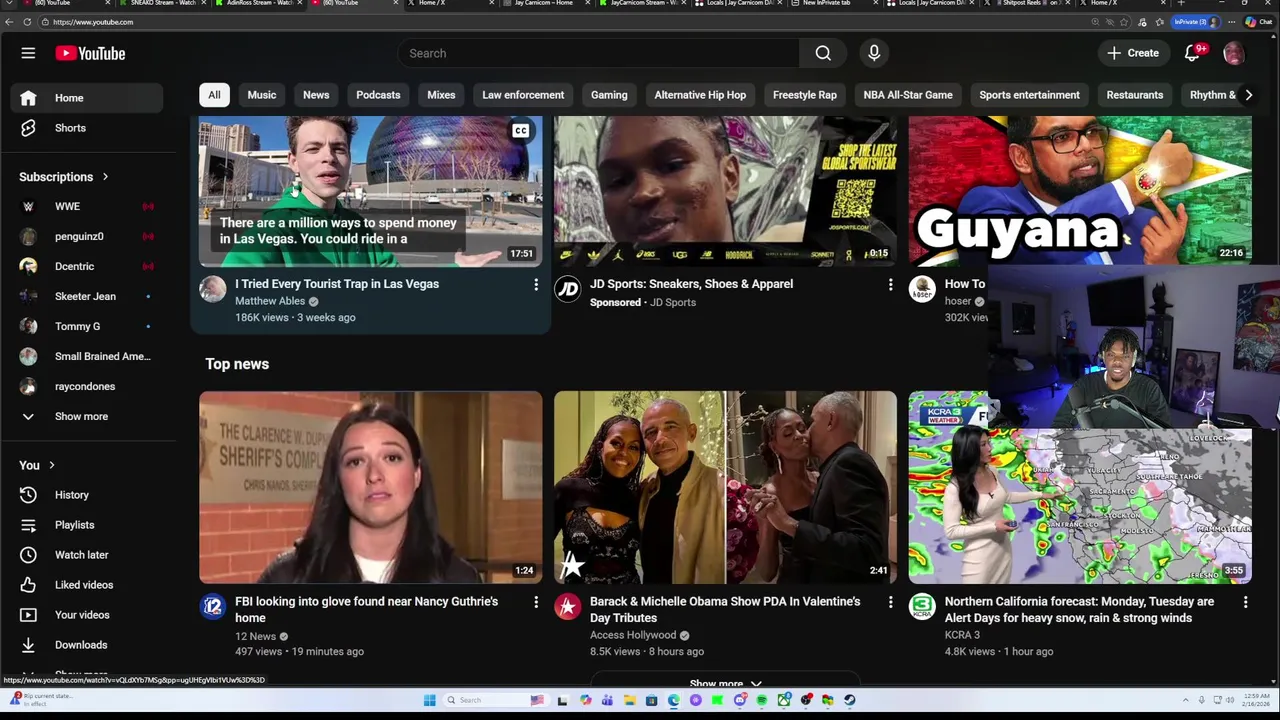Open Dcentric subscription channel
The width and height of the screenshot is (1280, 720).
(87, 267)
